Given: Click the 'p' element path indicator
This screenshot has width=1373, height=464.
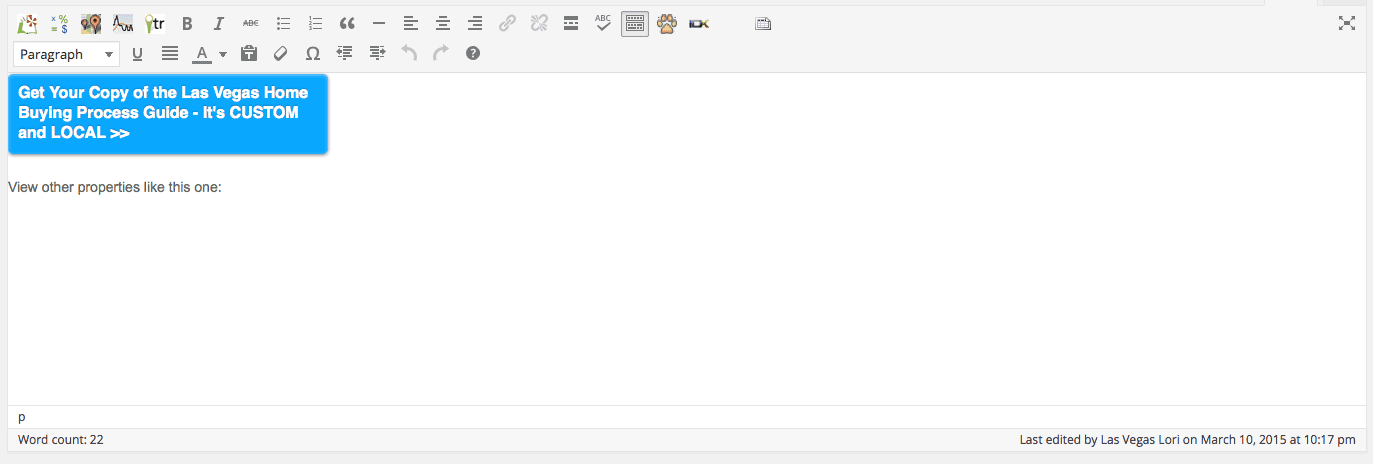Looking at the screenshot, I should pos(22,417).
